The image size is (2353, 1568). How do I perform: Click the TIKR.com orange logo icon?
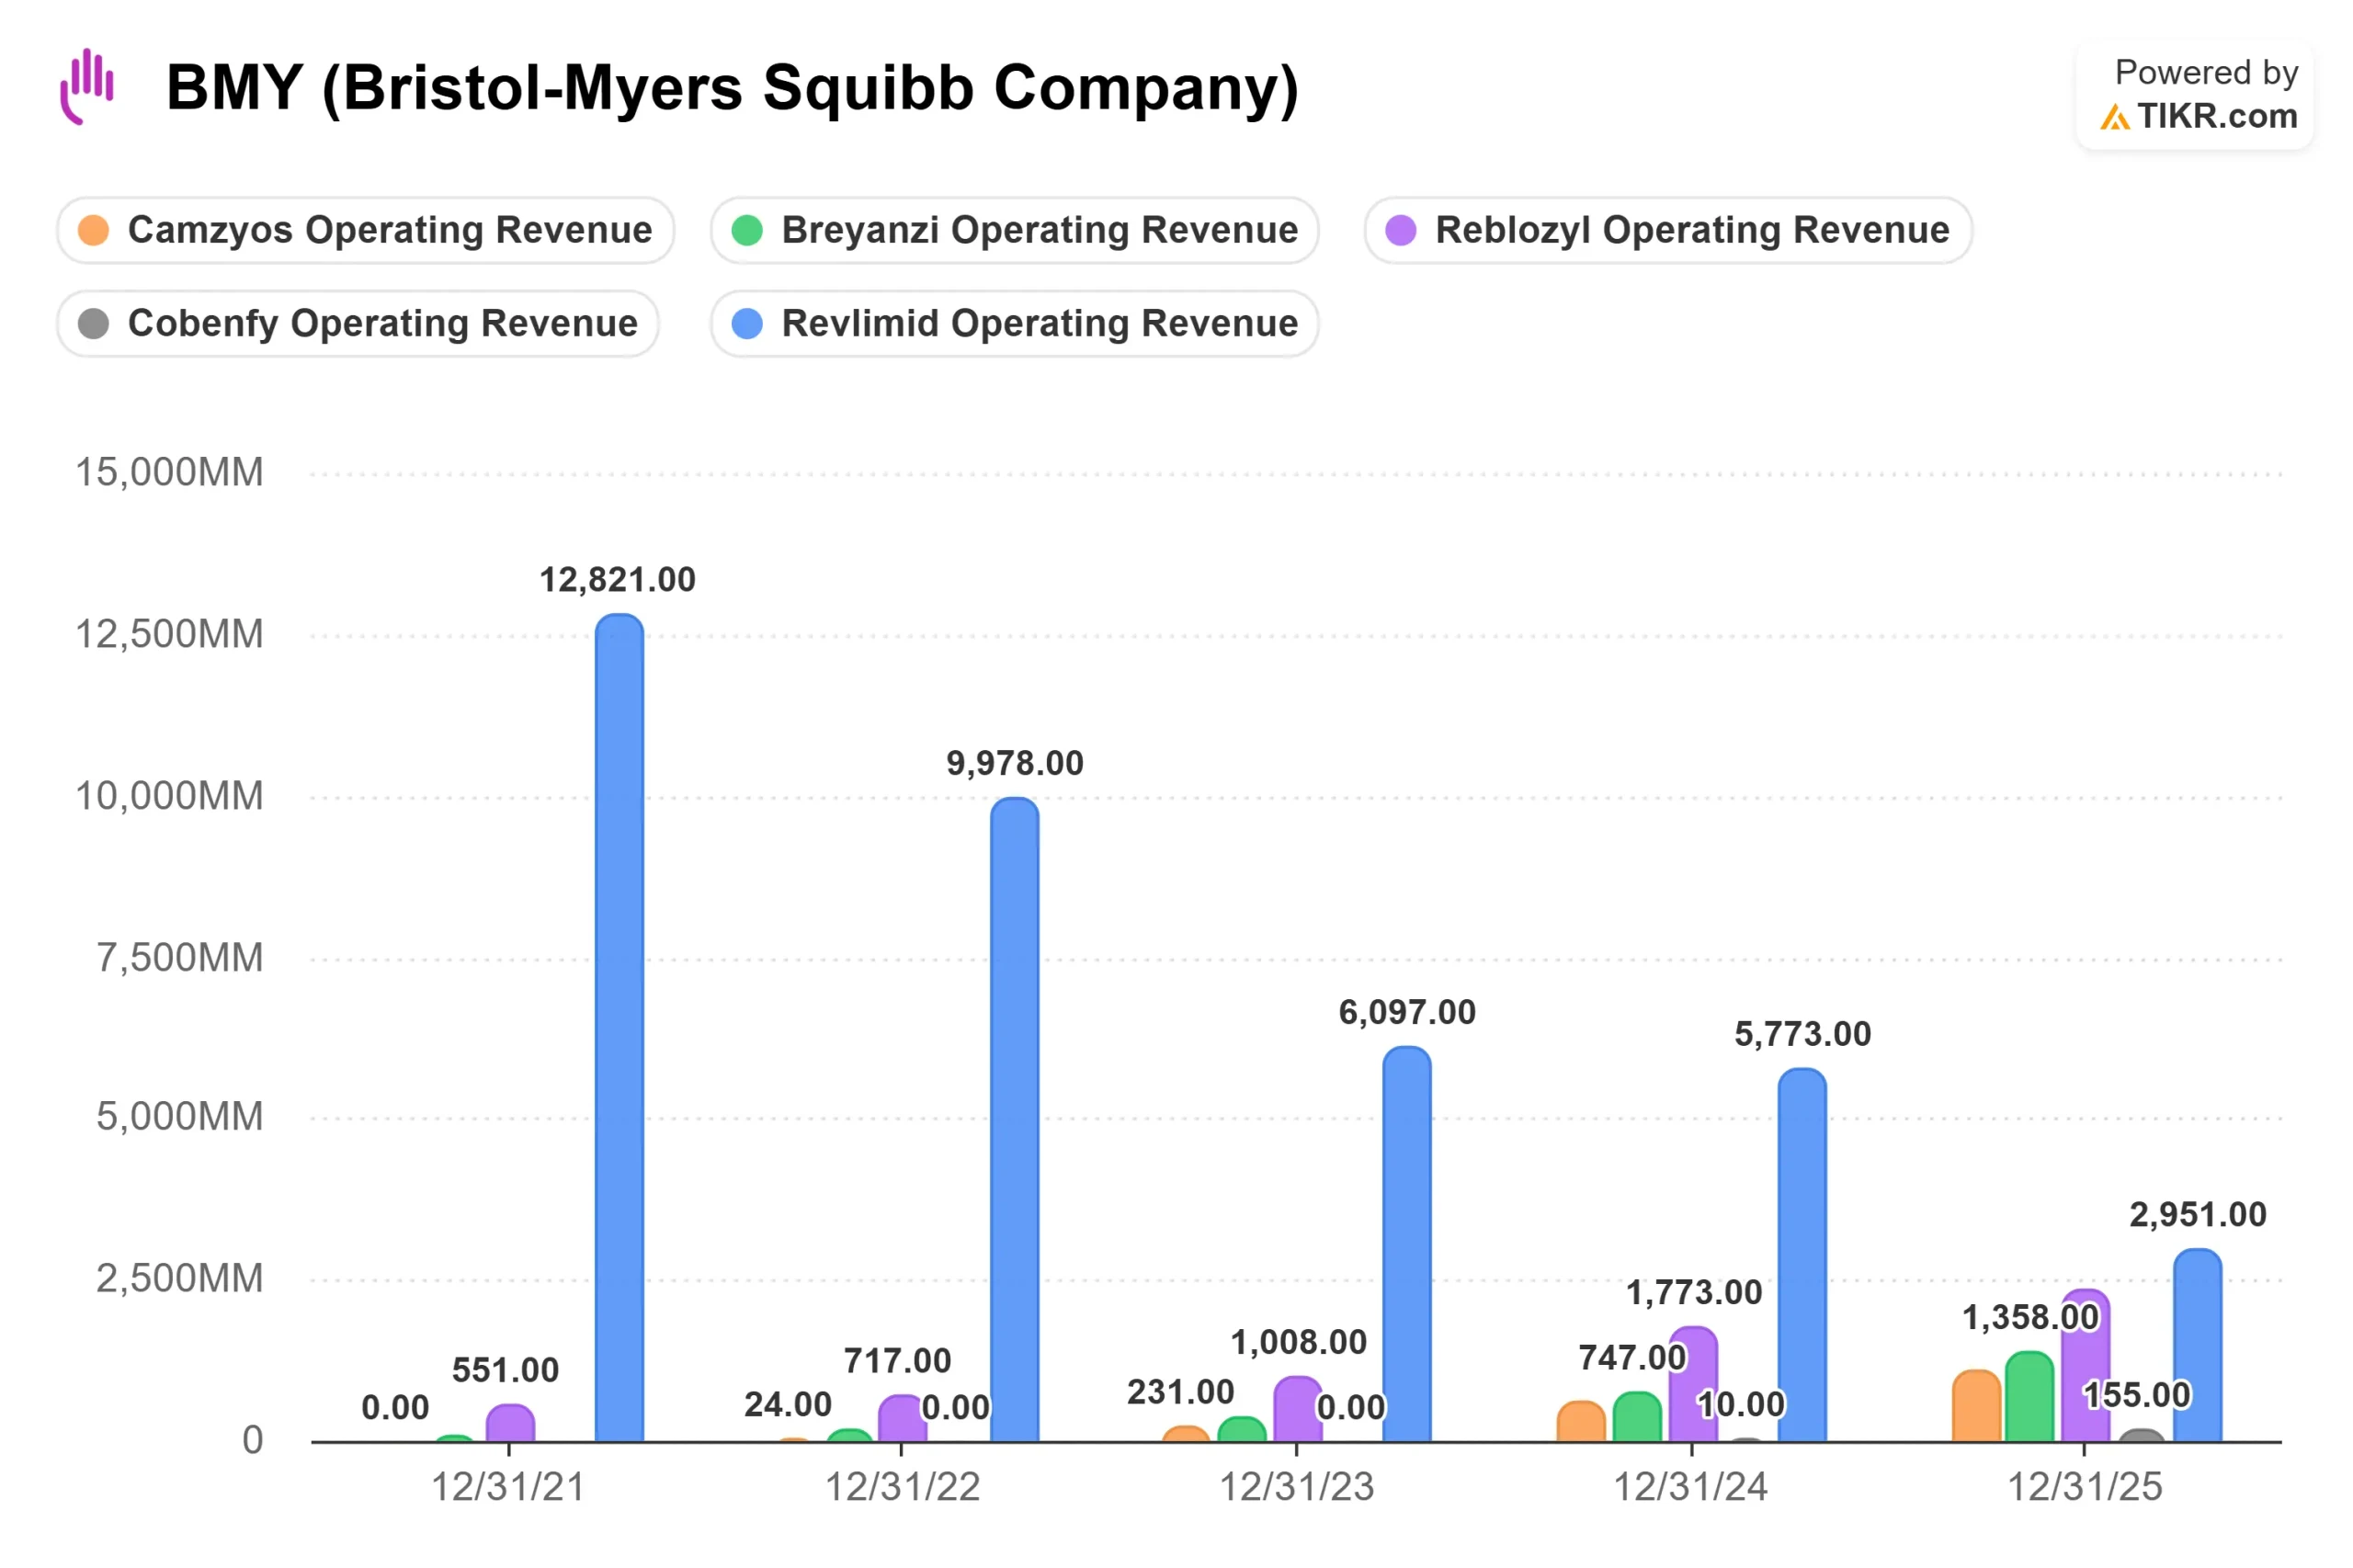click(x=2114, y=118)
